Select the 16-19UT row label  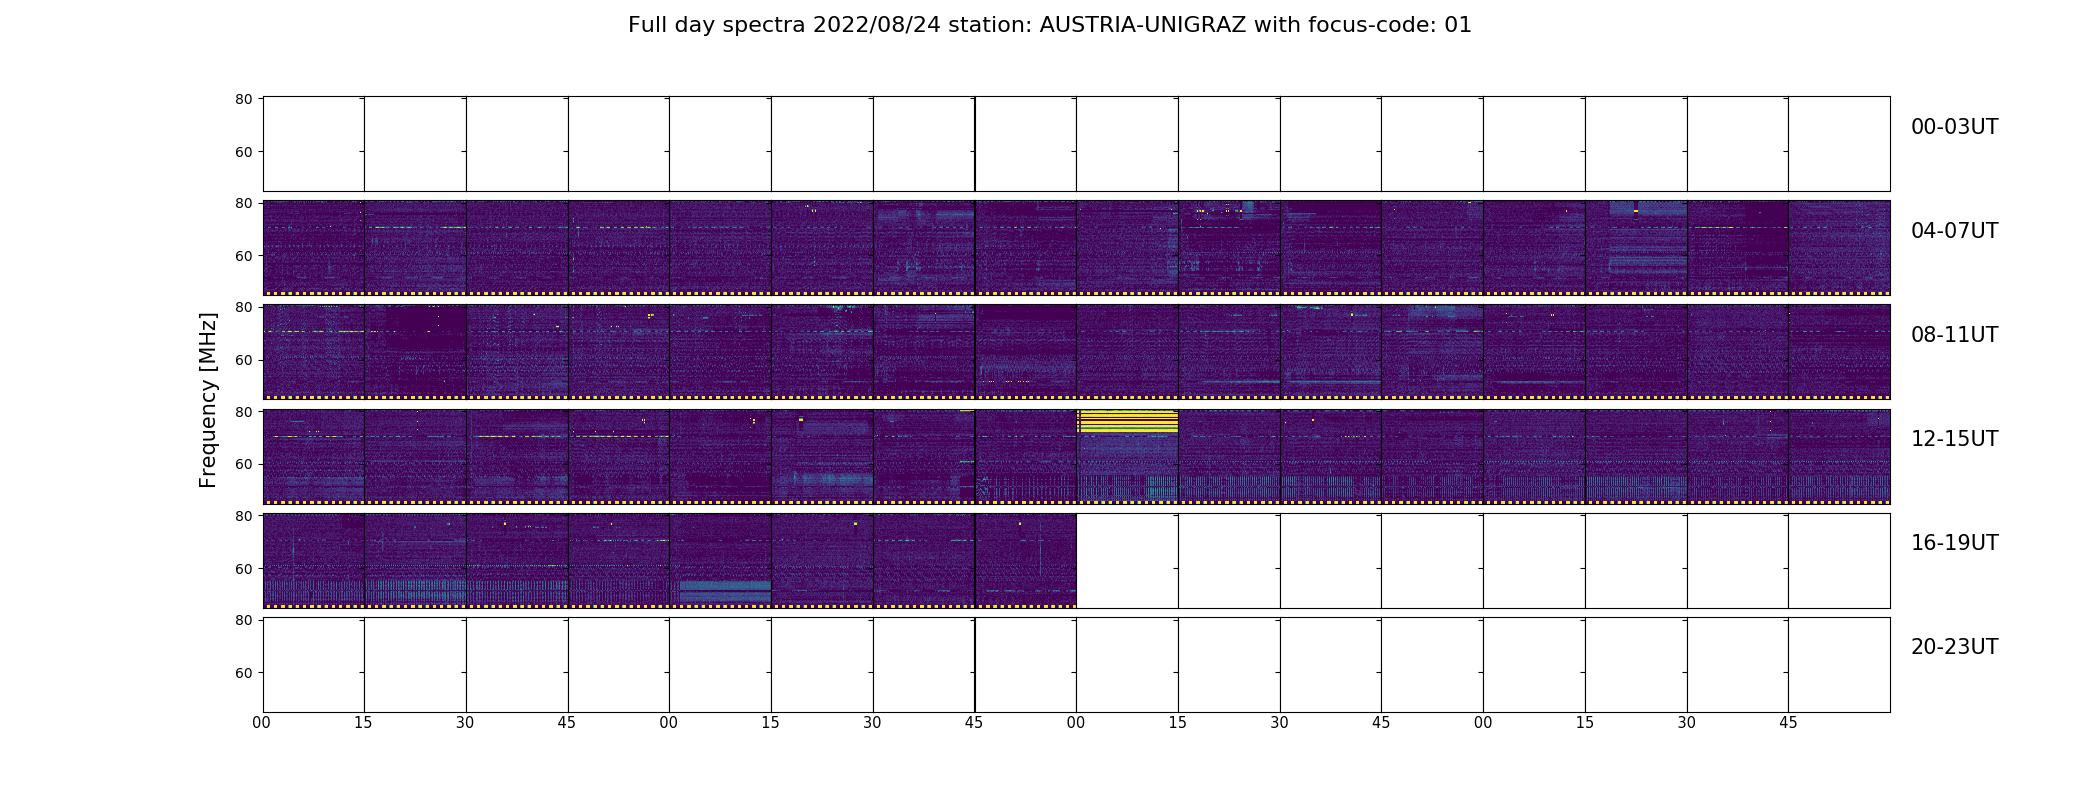[1954, 543]
